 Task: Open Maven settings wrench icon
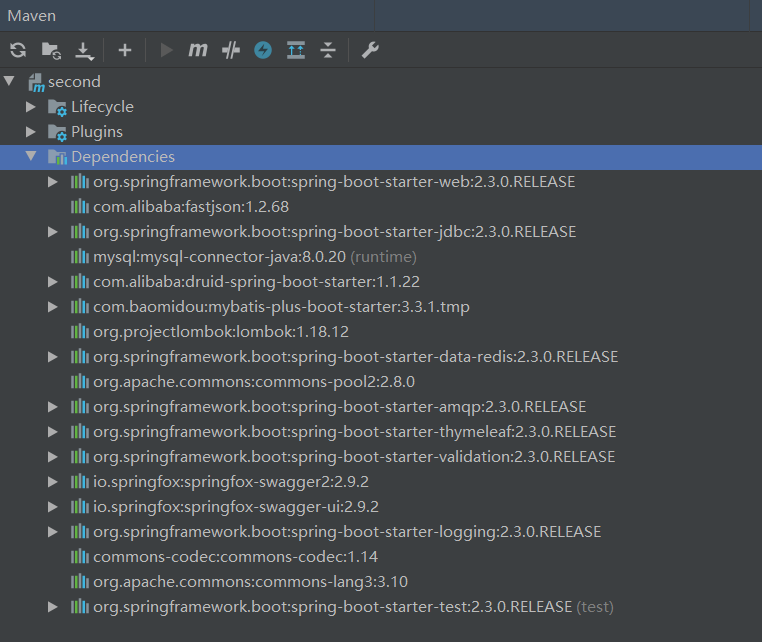click(x=370, y=50)
